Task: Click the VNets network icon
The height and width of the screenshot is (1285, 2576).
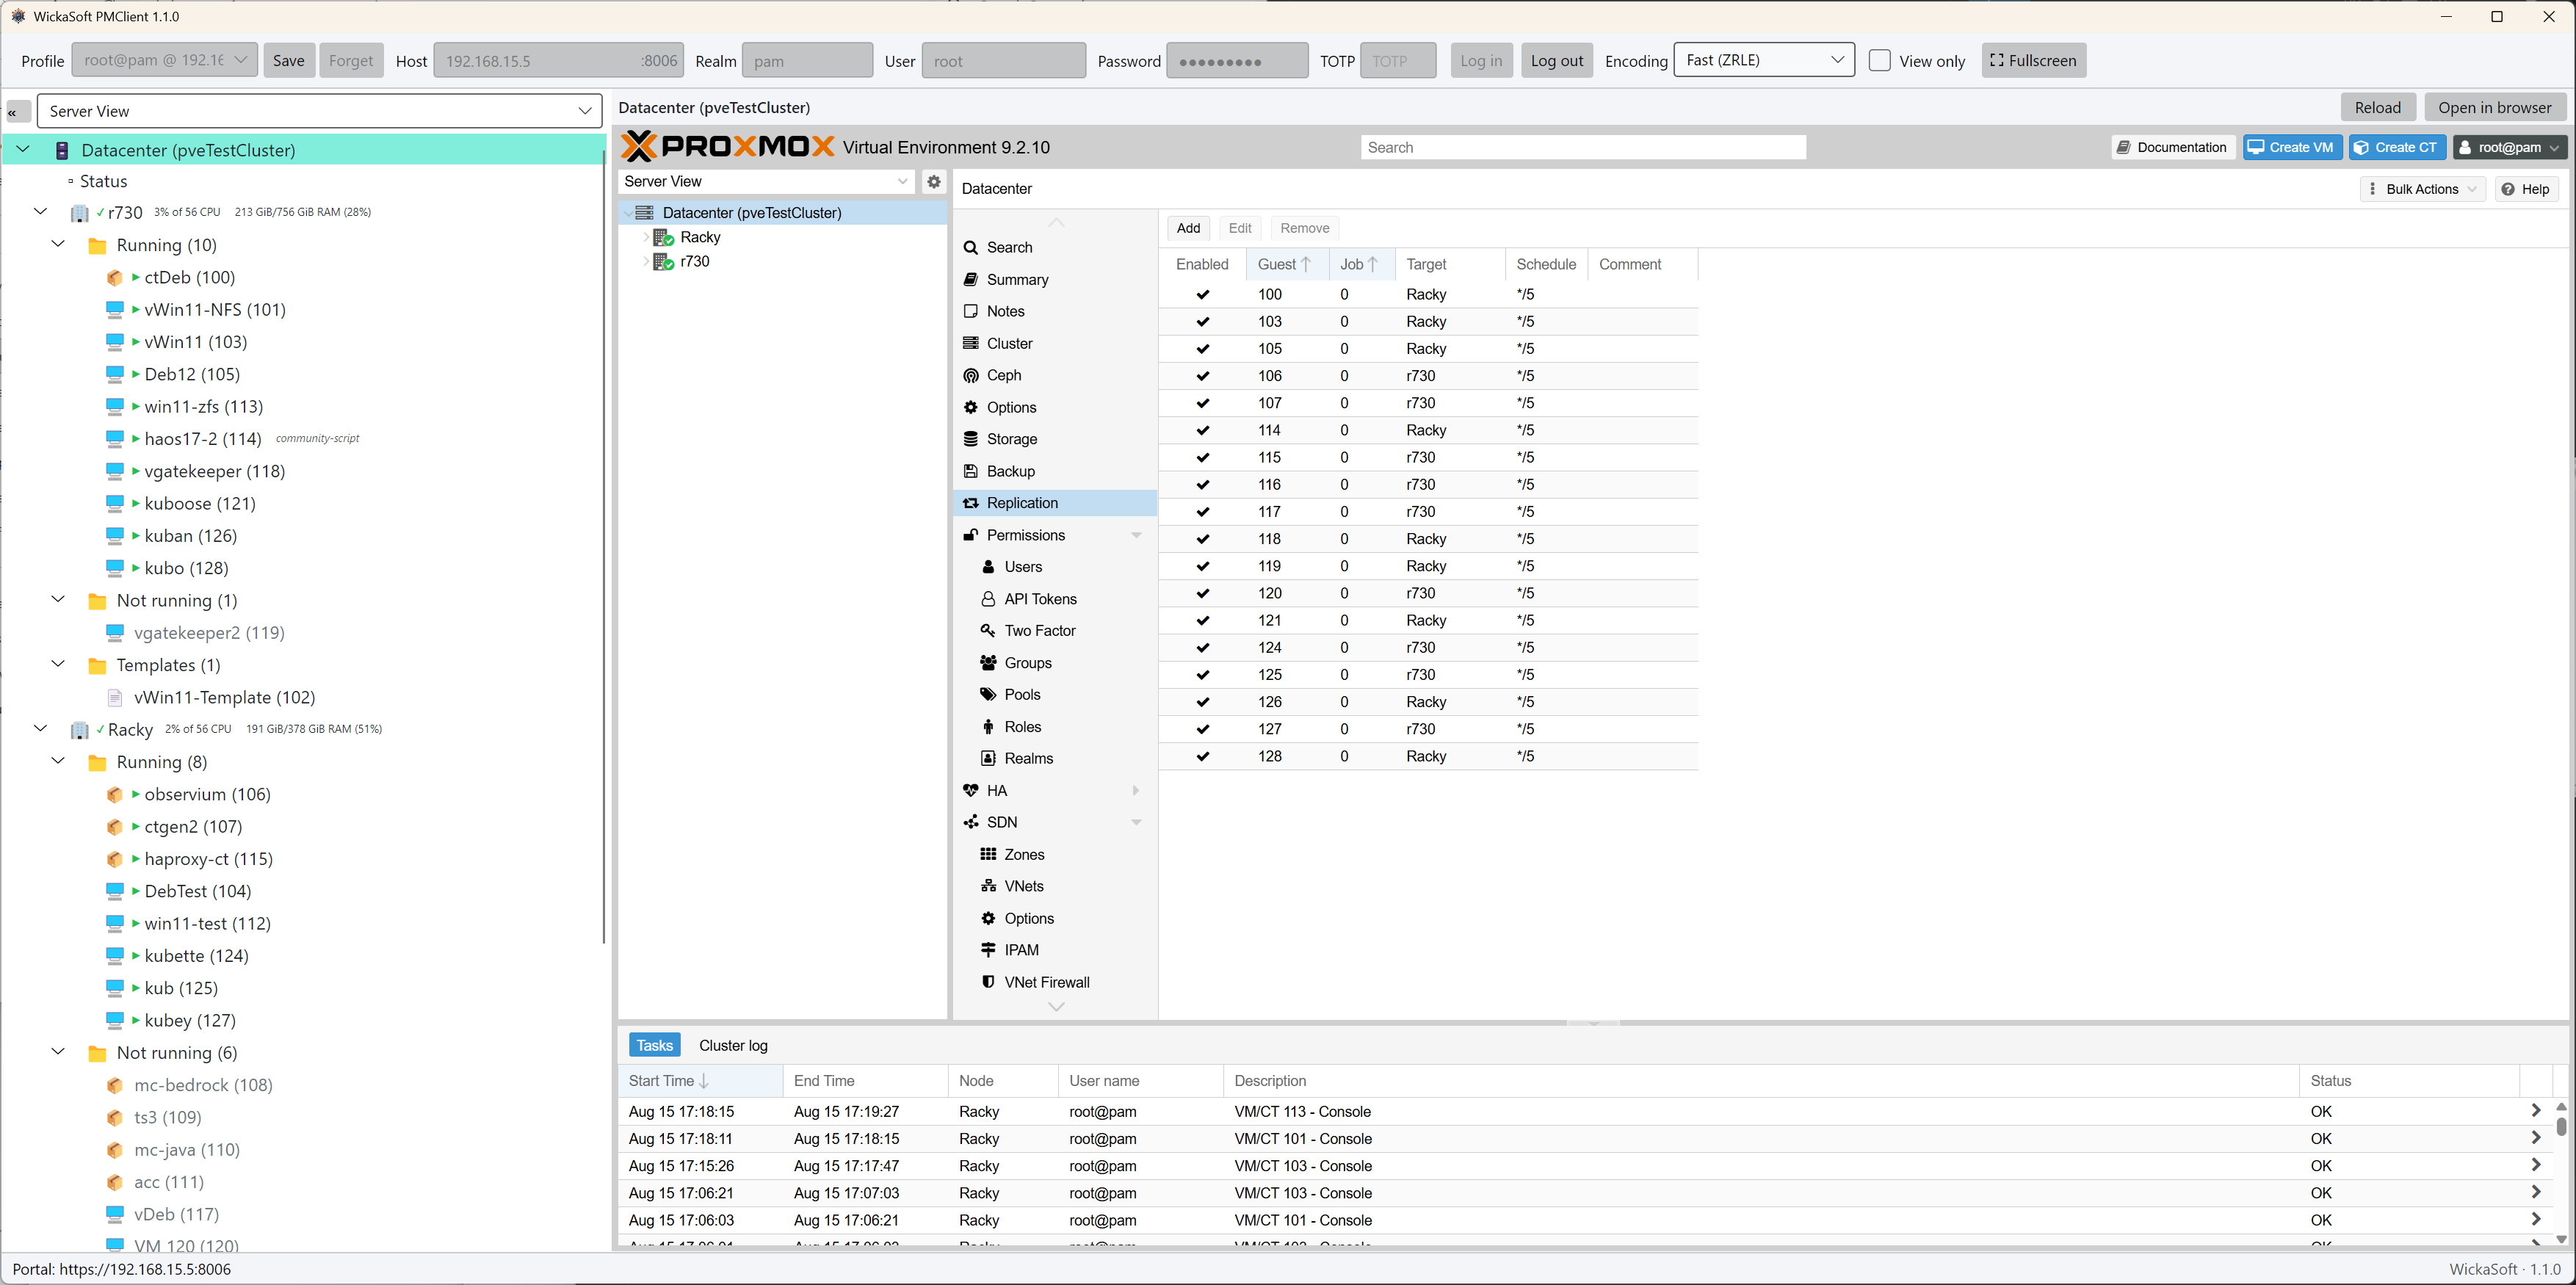Action: pyautogui.click(x=988, y=887)
